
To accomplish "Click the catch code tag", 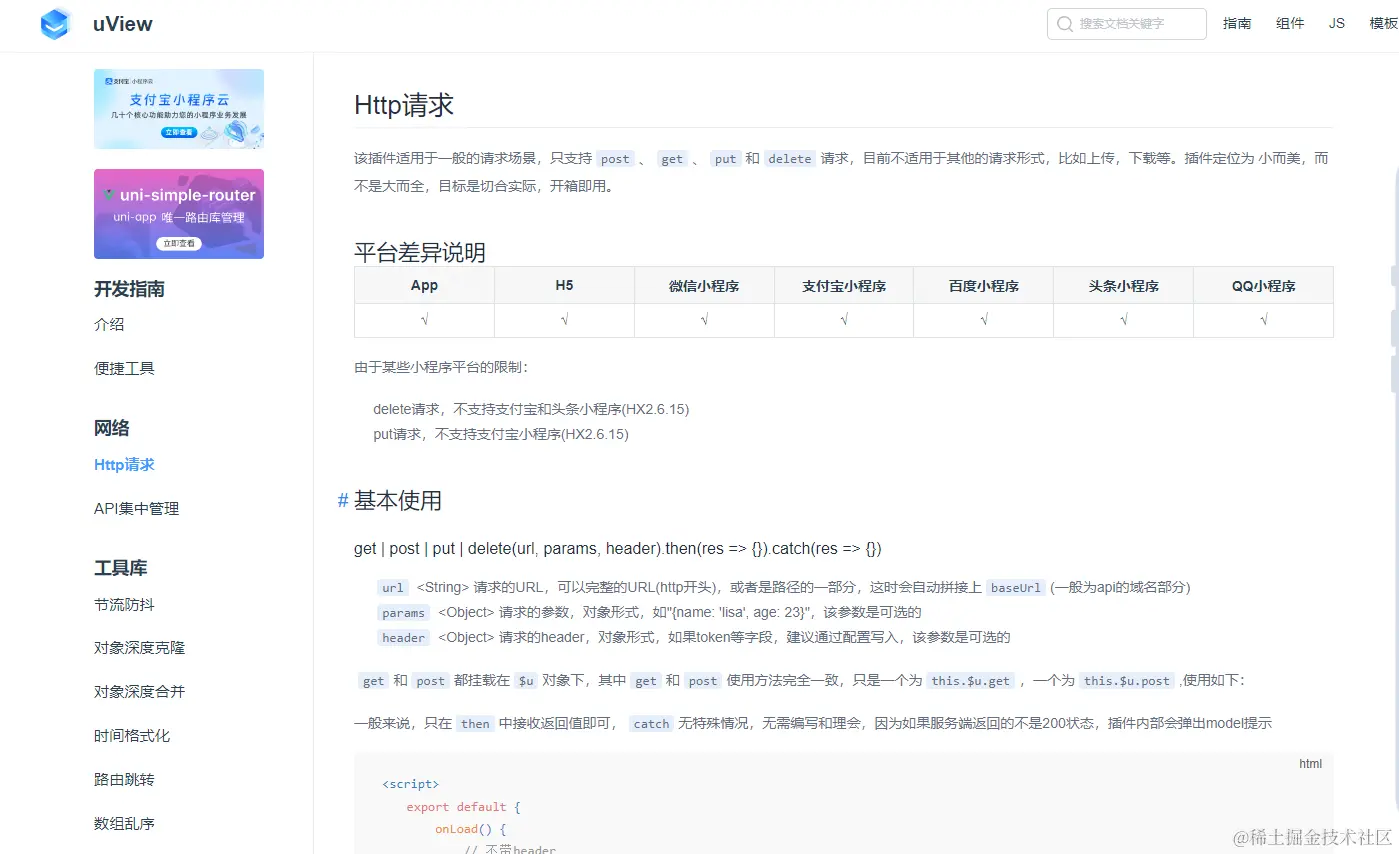I will pos(651,724).
